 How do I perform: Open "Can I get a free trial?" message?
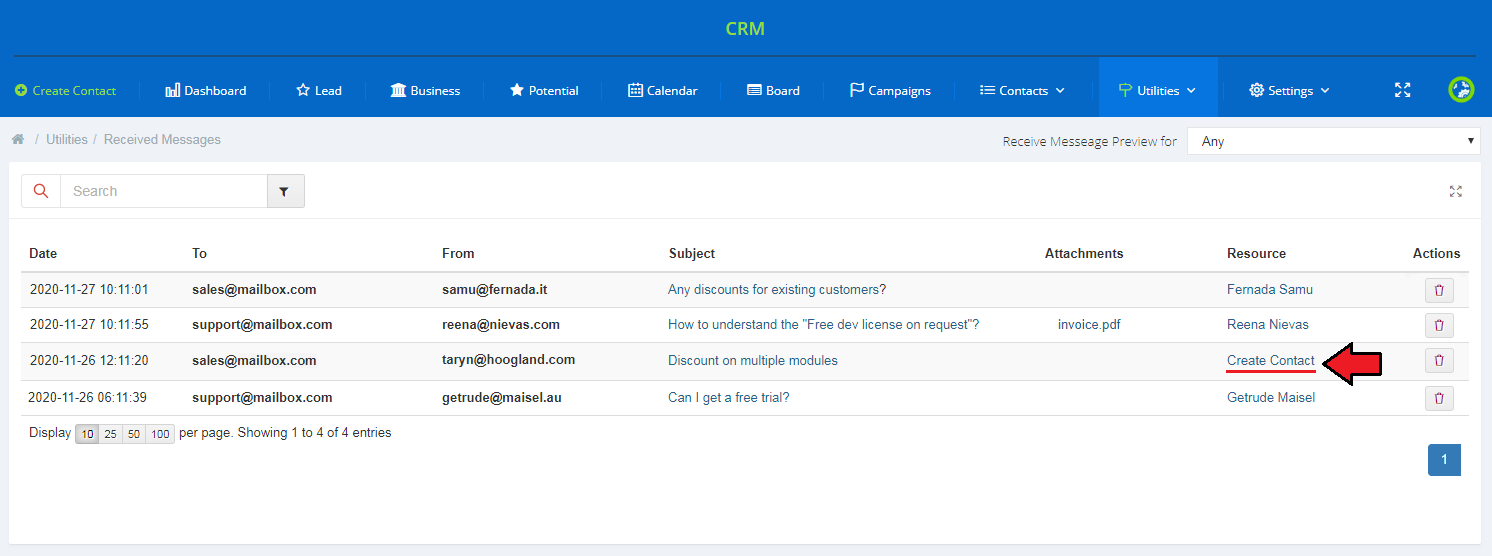[x=729, y=398]
